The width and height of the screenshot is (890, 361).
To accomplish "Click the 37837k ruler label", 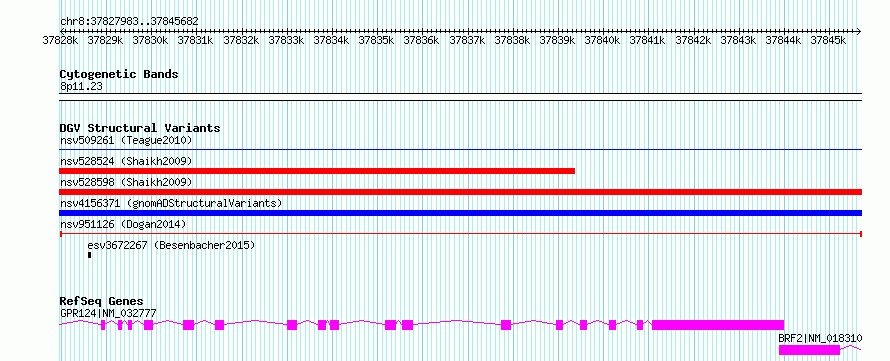I will 467,40.
